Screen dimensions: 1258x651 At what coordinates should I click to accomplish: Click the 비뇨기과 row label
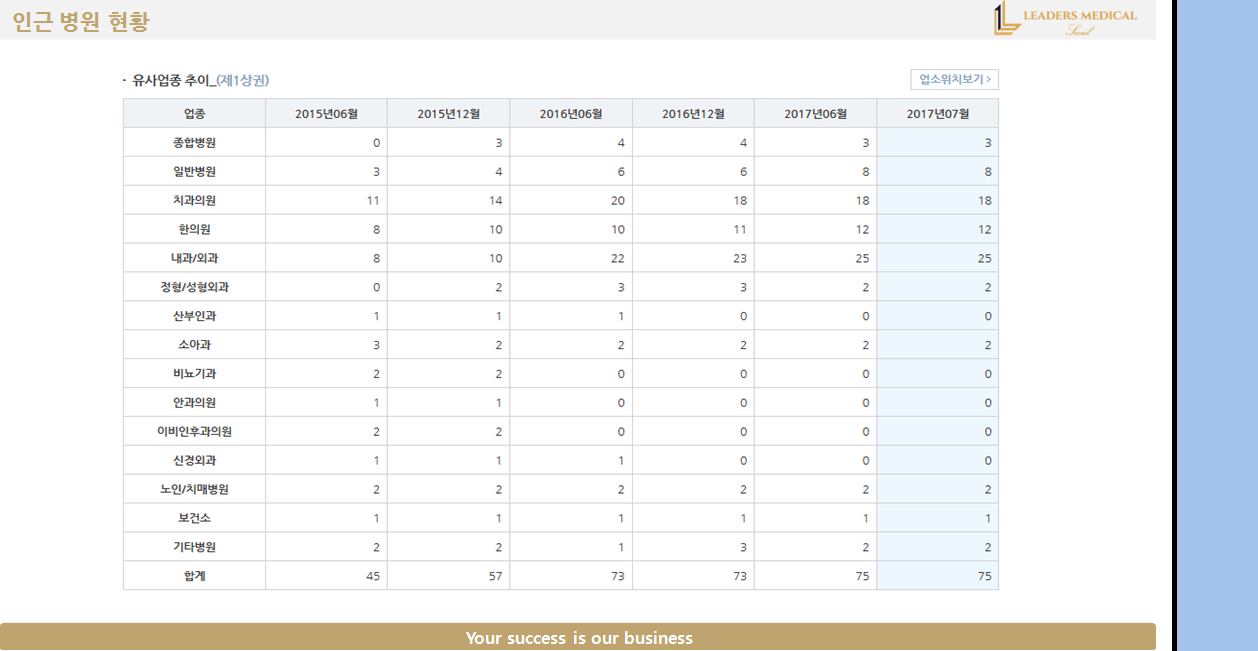point(194,374)
